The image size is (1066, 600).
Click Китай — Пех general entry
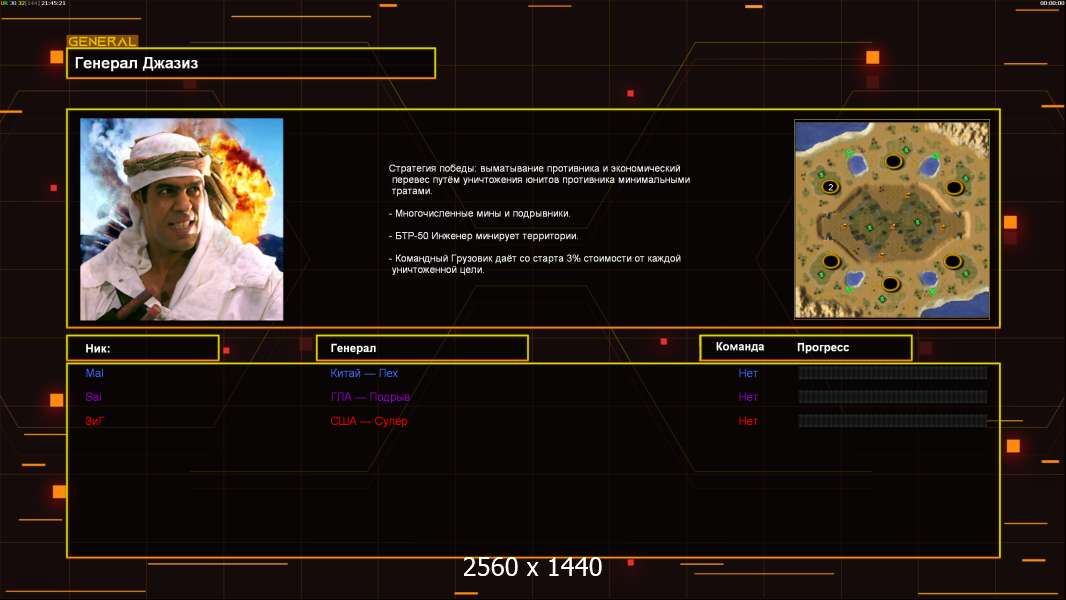(x=364, y=373)
